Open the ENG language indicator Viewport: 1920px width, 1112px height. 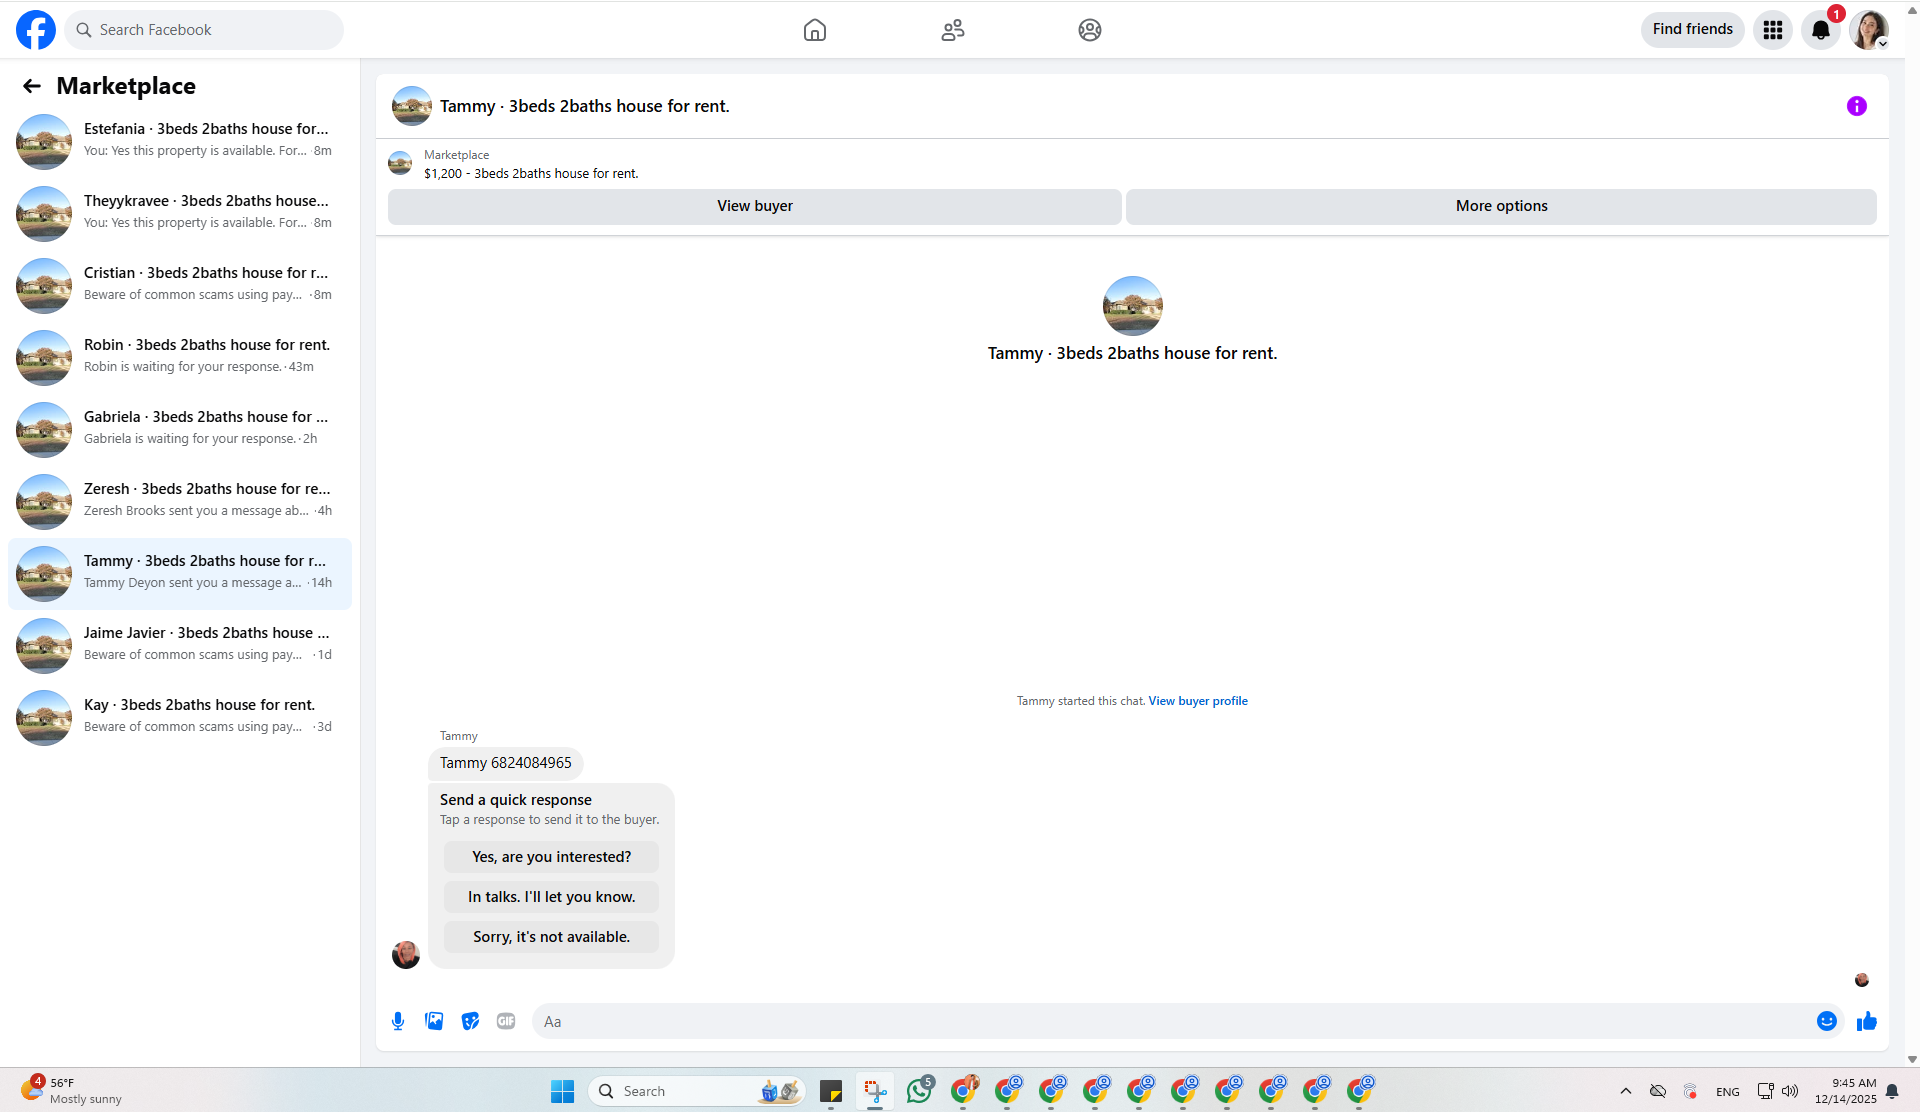1728,1092
